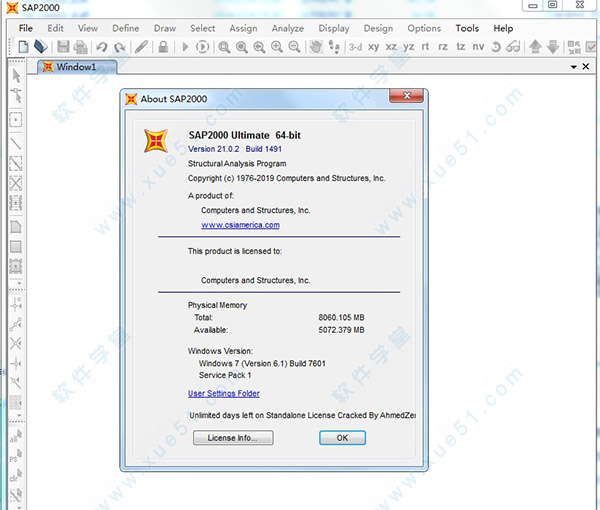Toggle Snap to Intersections X icon
The width and height of the screenshot is (600, 510).
(x=16, y=344)
